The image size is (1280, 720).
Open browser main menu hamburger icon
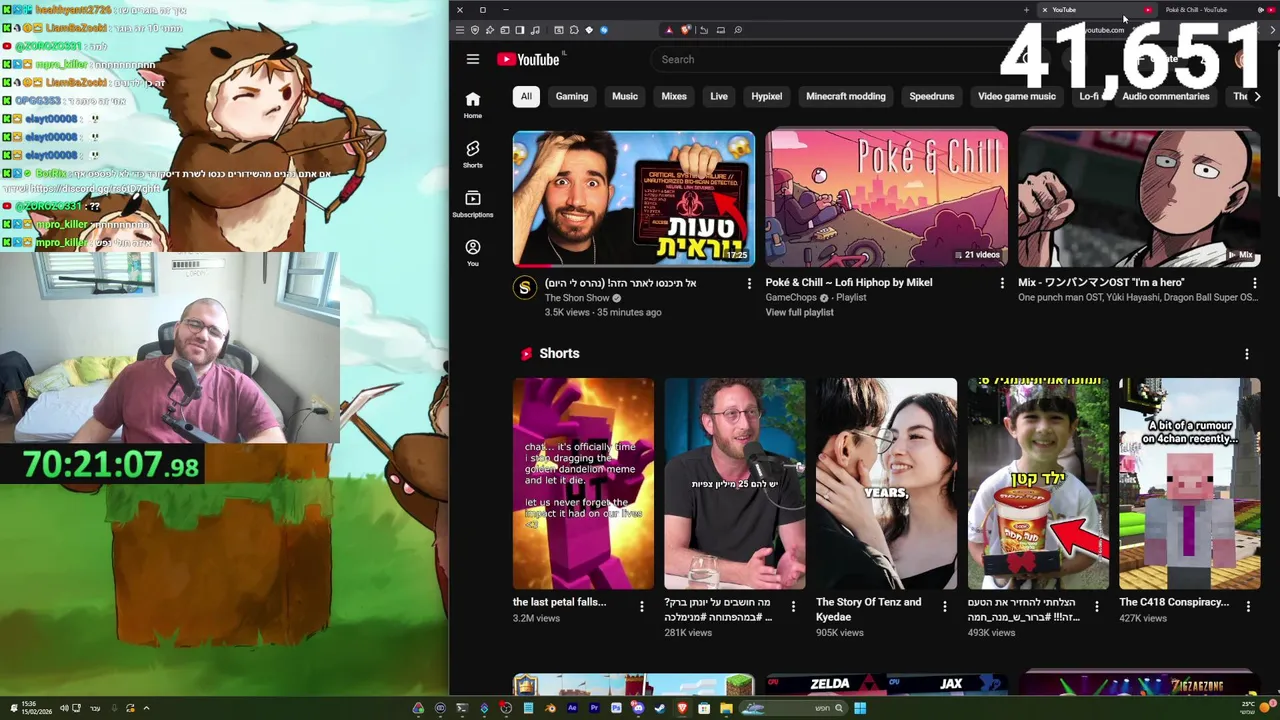pyautogui.click(x=460, y=30)
